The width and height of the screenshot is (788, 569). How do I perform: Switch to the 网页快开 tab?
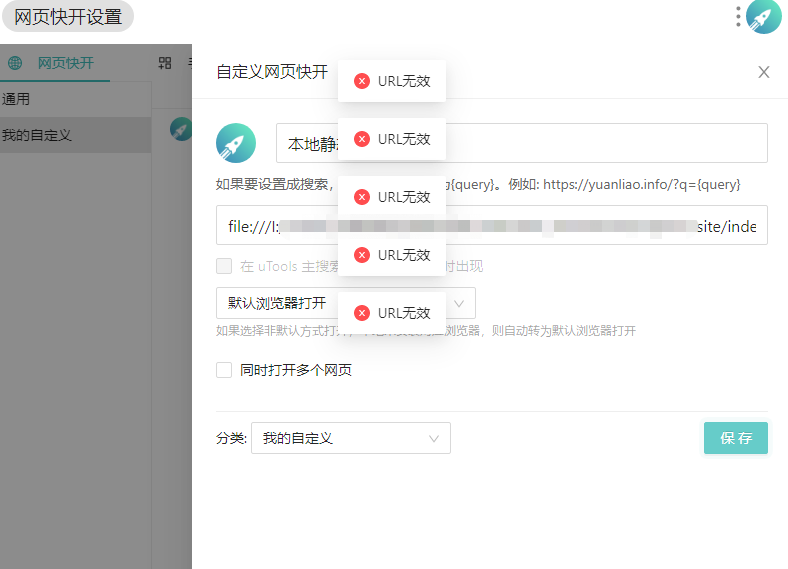click(x=55, y=63)
